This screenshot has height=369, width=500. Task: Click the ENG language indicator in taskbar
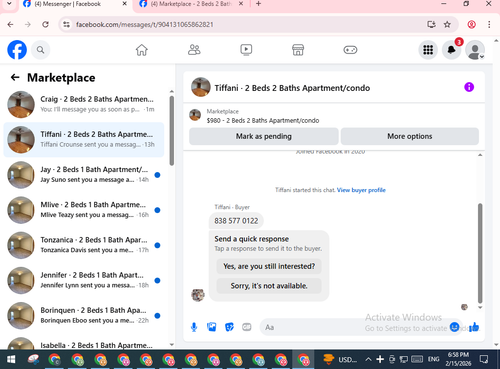[x=433, y=359]
